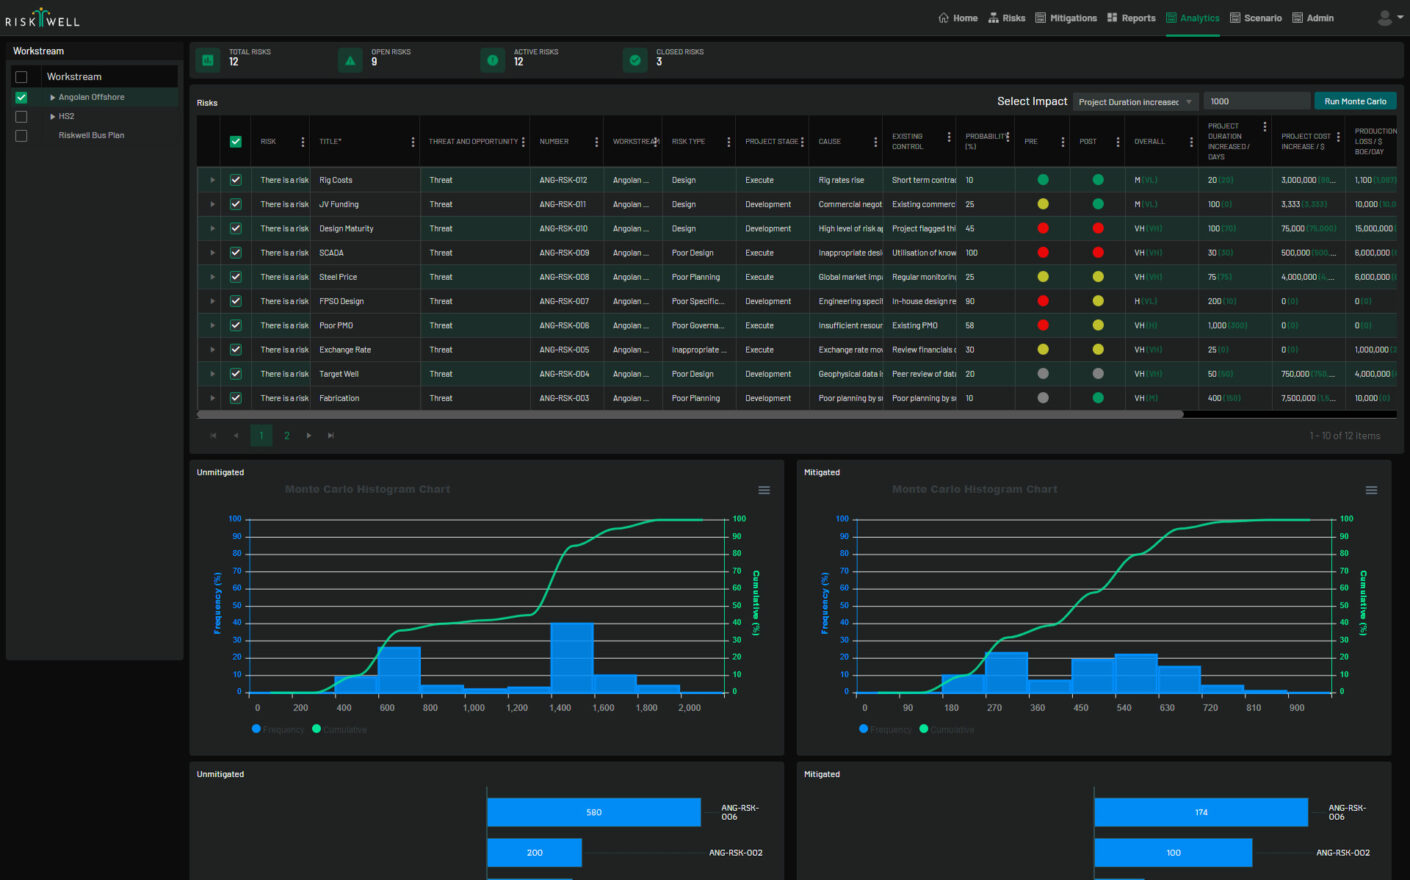This screenshot has height=880, width=1410.
Task: Uncheck the Angolan Offshore workstream checkbox
Action: point(21,98)
